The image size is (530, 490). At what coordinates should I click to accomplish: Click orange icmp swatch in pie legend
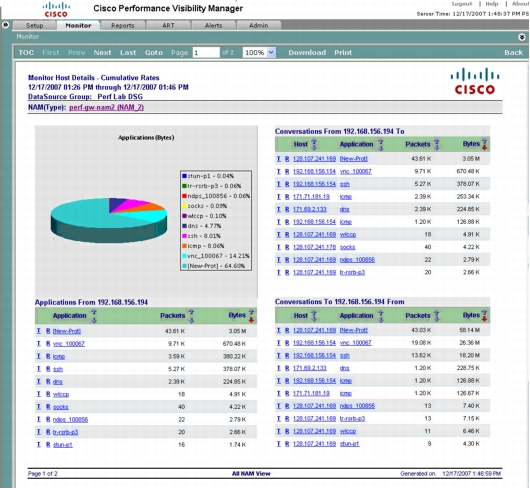(x=184, y=246)
